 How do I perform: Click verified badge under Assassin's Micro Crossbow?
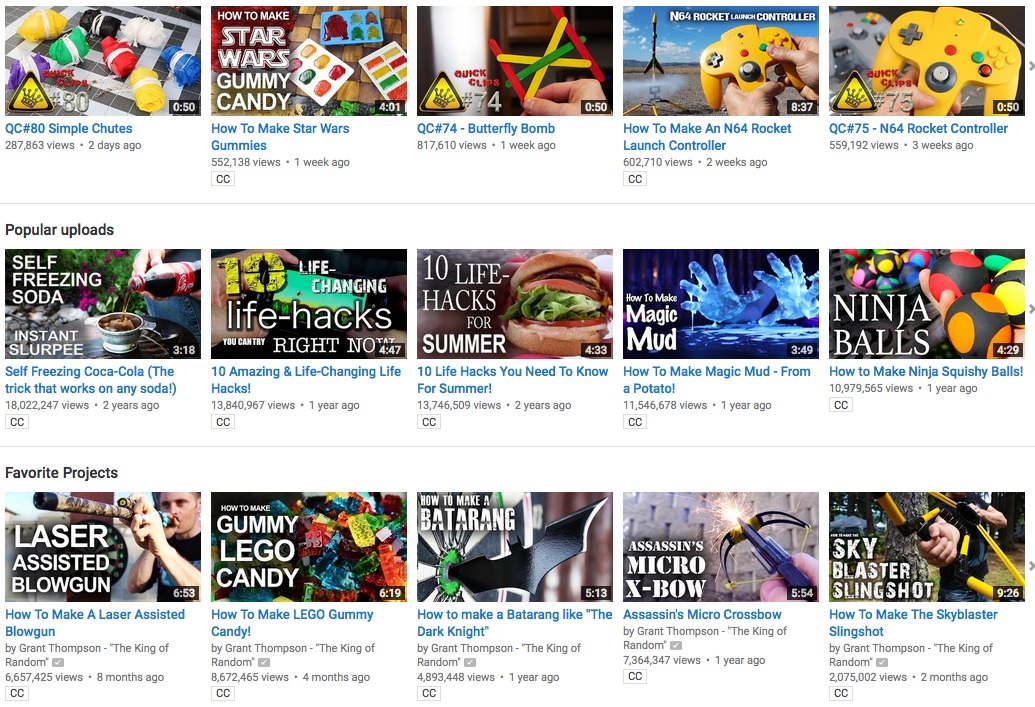point(676,646)
